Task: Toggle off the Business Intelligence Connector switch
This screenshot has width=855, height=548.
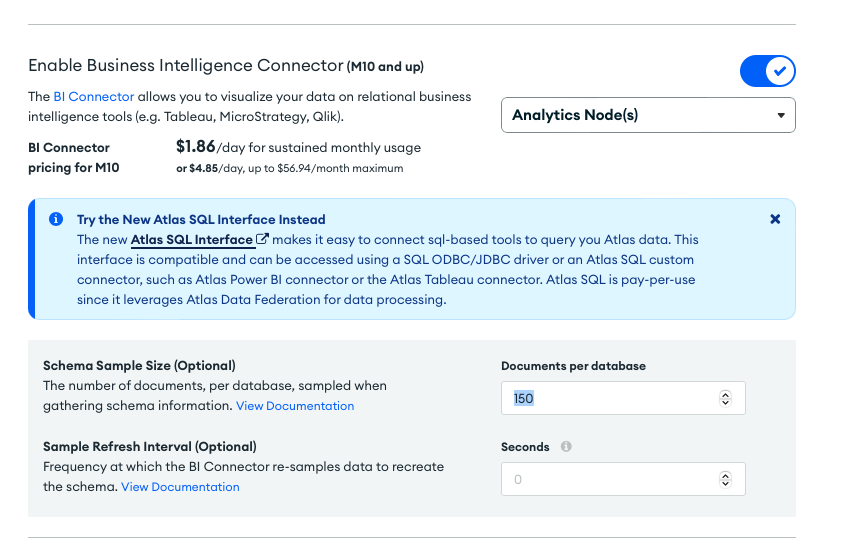Action: (x=767, y=71)
